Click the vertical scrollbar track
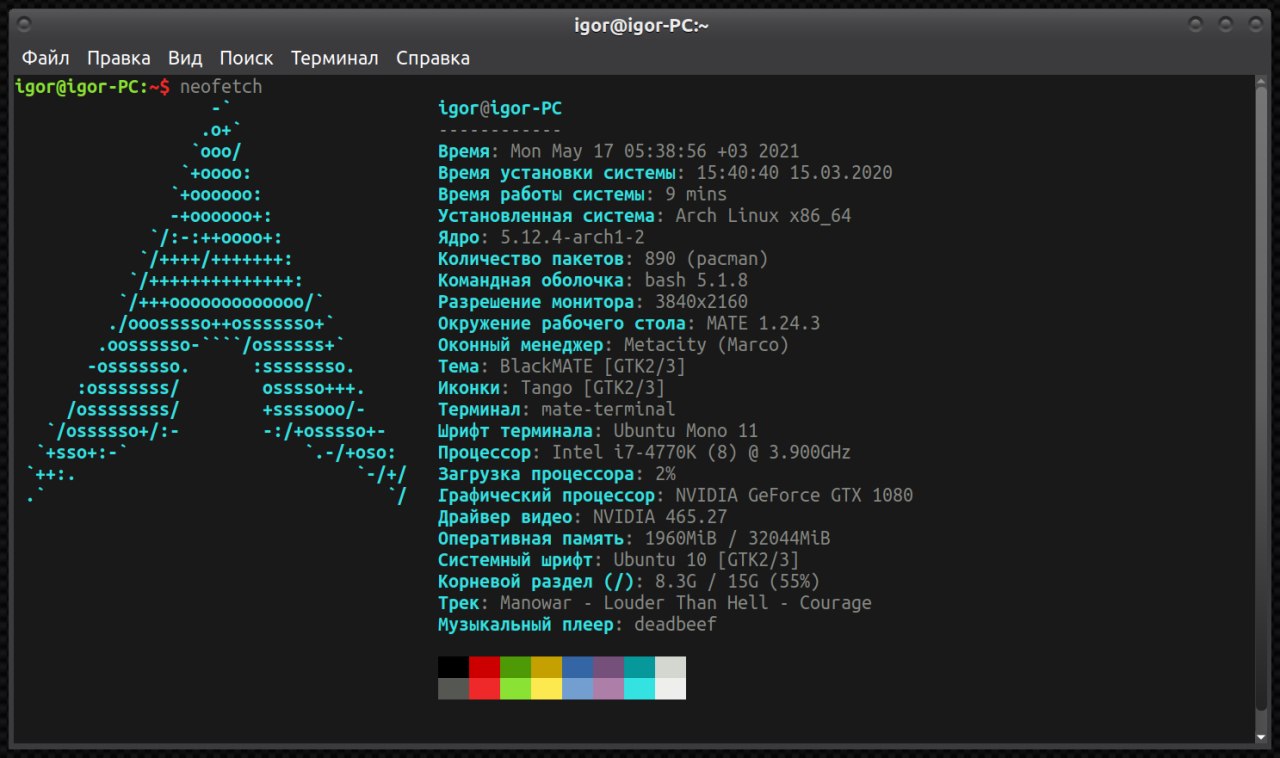 (1261, 410)
